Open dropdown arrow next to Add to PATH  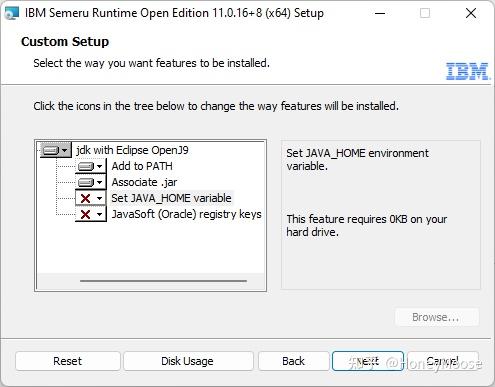[99, 166]
